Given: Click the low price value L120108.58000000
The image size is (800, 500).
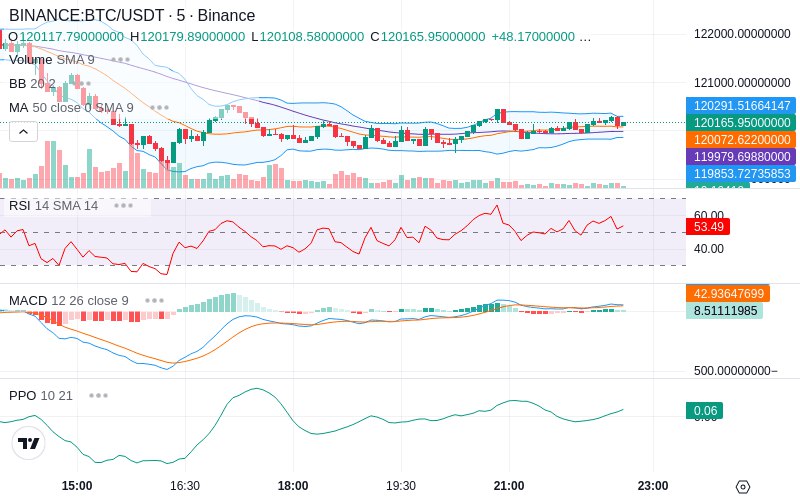Looking at the screenshot, I should tap(307, 37).
